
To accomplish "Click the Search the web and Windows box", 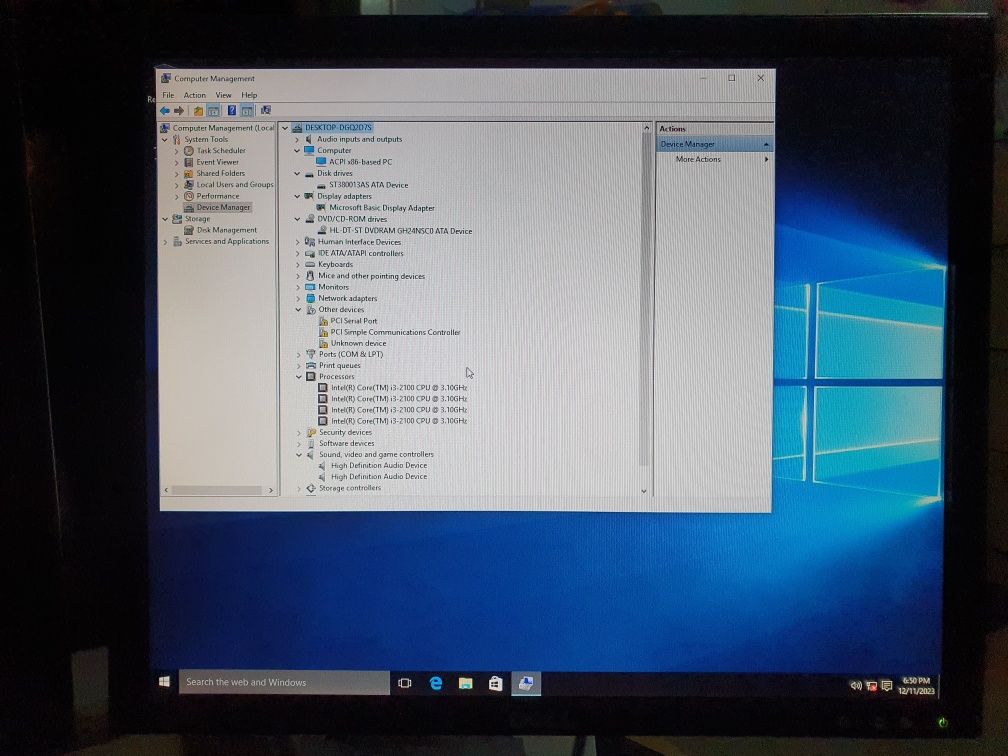I will (284, 683).
